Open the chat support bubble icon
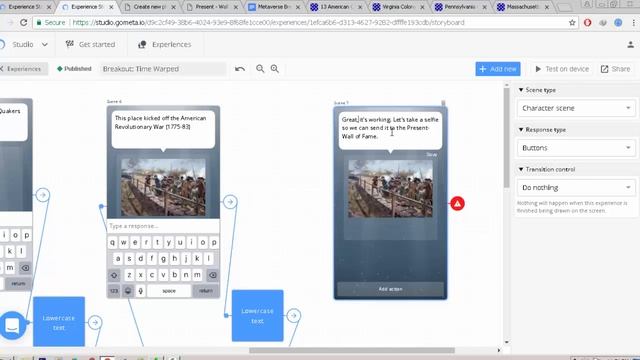The height and width of the screenshot is (360, 640). [12, 325]
